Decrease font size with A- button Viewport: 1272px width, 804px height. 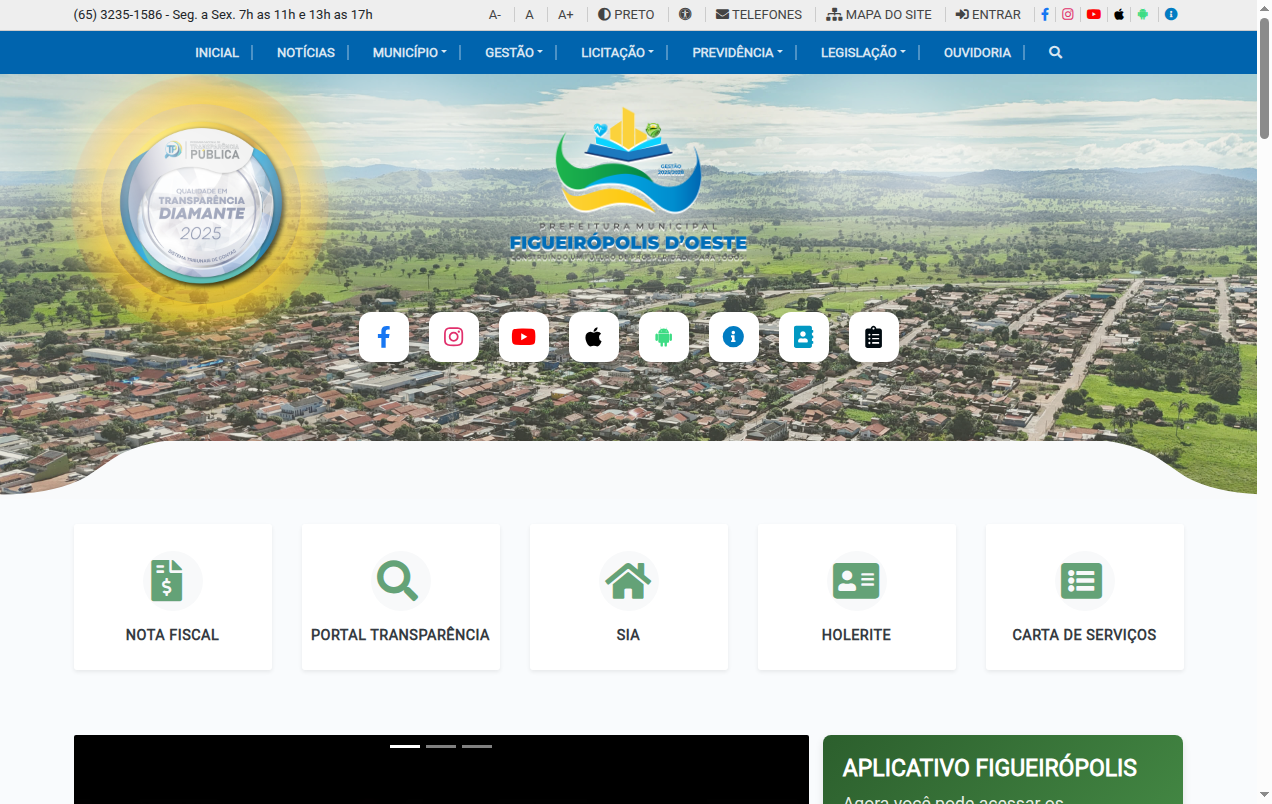pos(495,15)
